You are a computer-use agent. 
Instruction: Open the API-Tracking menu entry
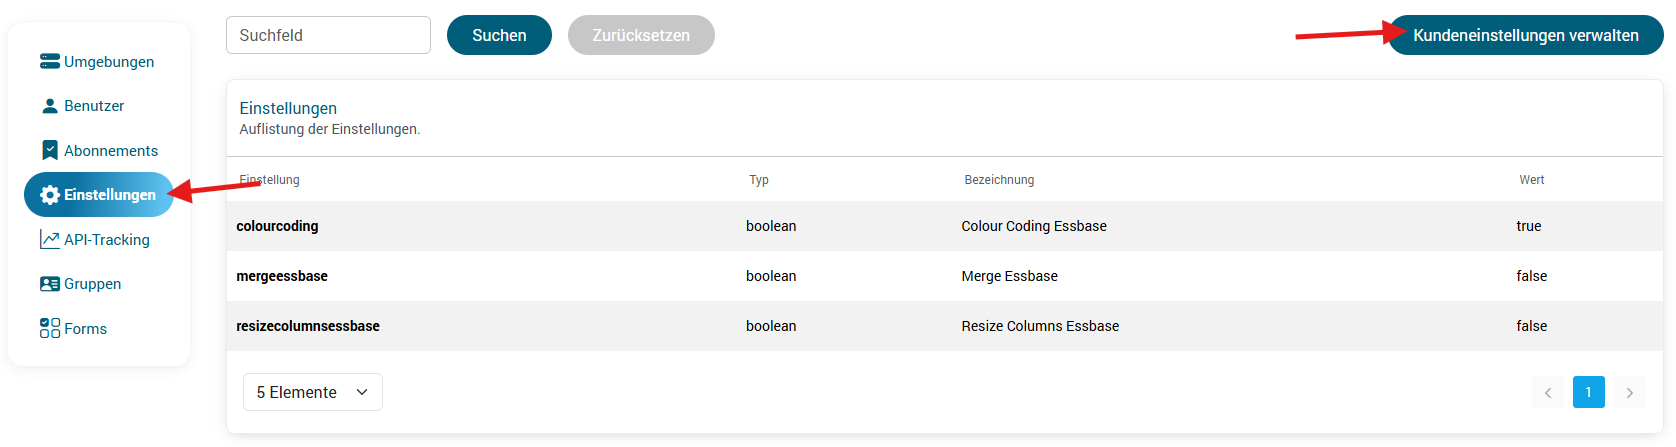tap(106, 240)
